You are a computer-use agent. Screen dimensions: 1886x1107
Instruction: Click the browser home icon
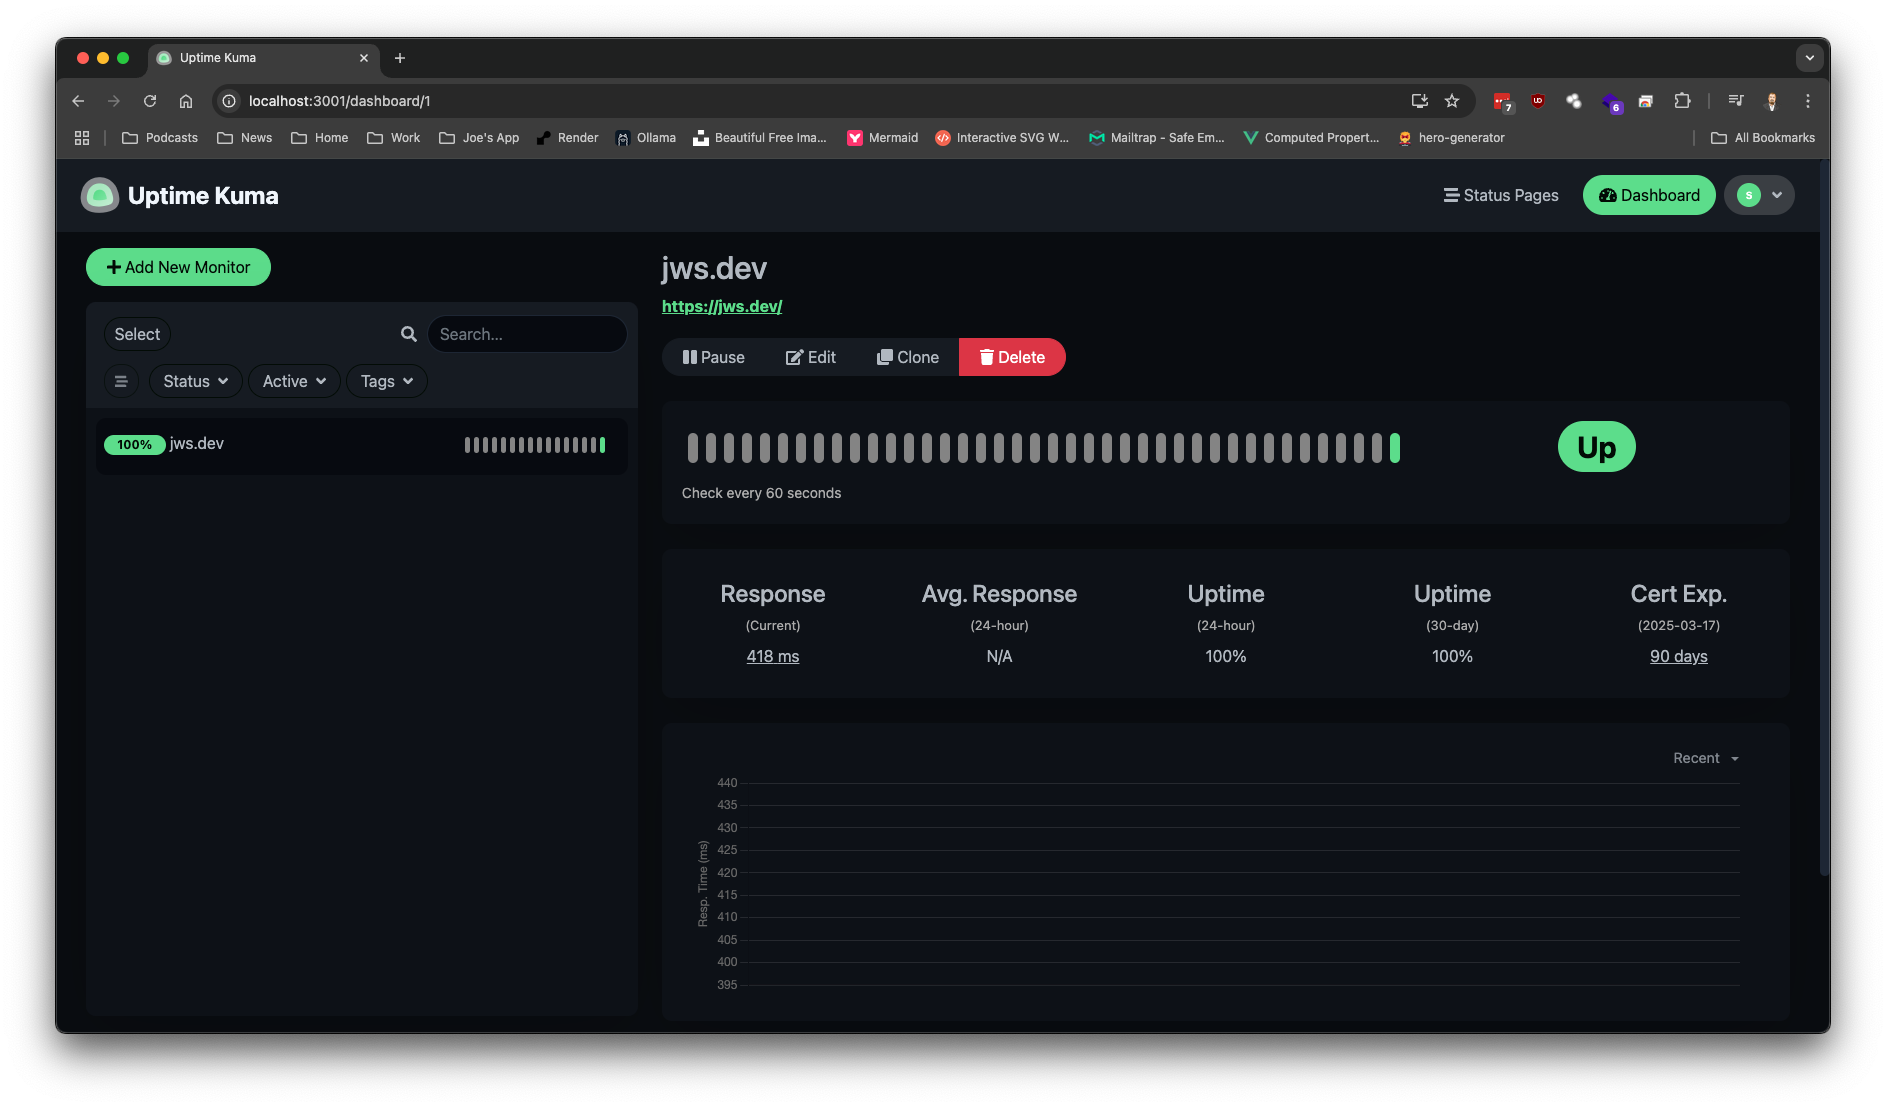[186, 101]
